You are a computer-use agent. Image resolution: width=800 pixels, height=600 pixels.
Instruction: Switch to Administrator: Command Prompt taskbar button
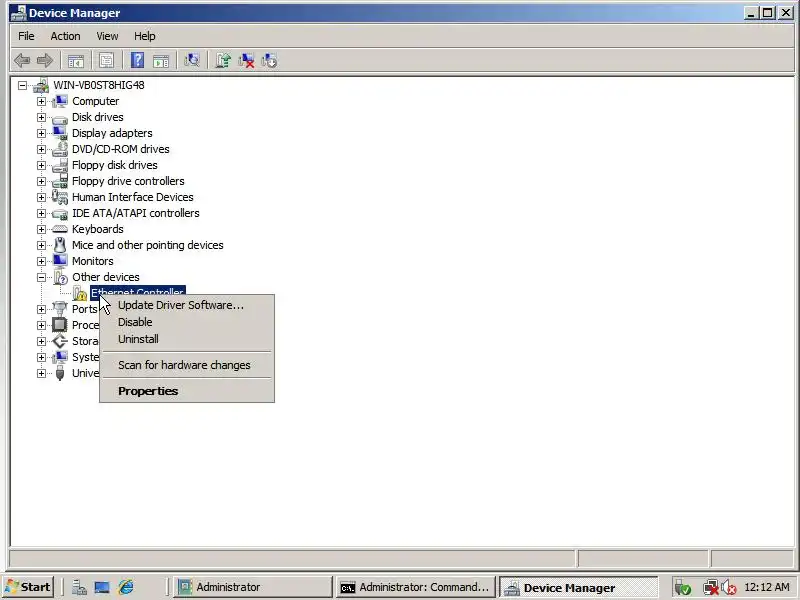click(x=415, y=587)
